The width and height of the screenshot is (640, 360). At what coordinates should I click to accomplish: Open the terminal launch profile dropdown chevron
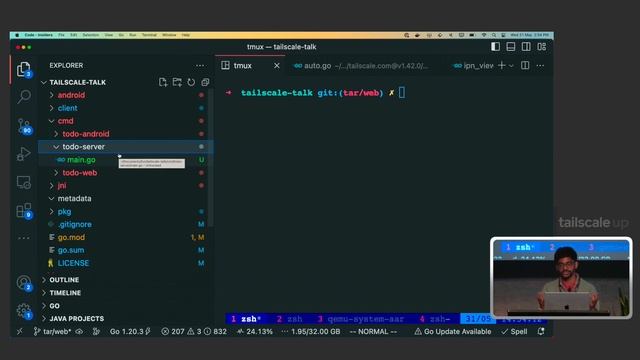point(511,66)
